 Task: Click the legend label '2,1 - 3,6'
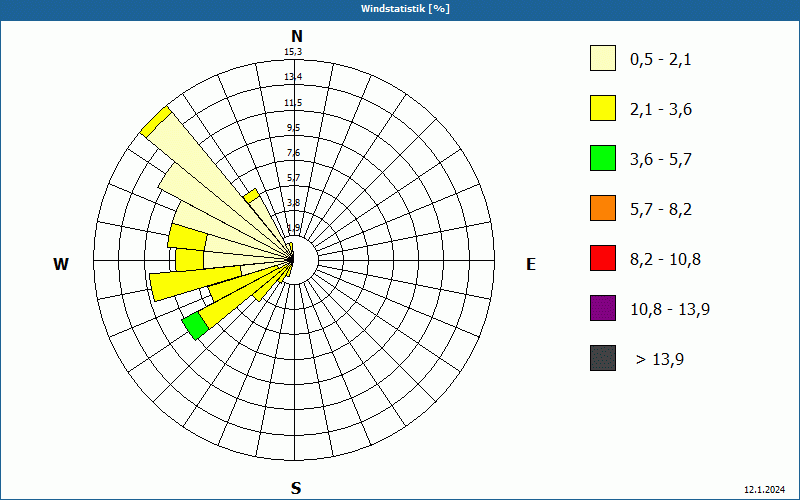661,110
